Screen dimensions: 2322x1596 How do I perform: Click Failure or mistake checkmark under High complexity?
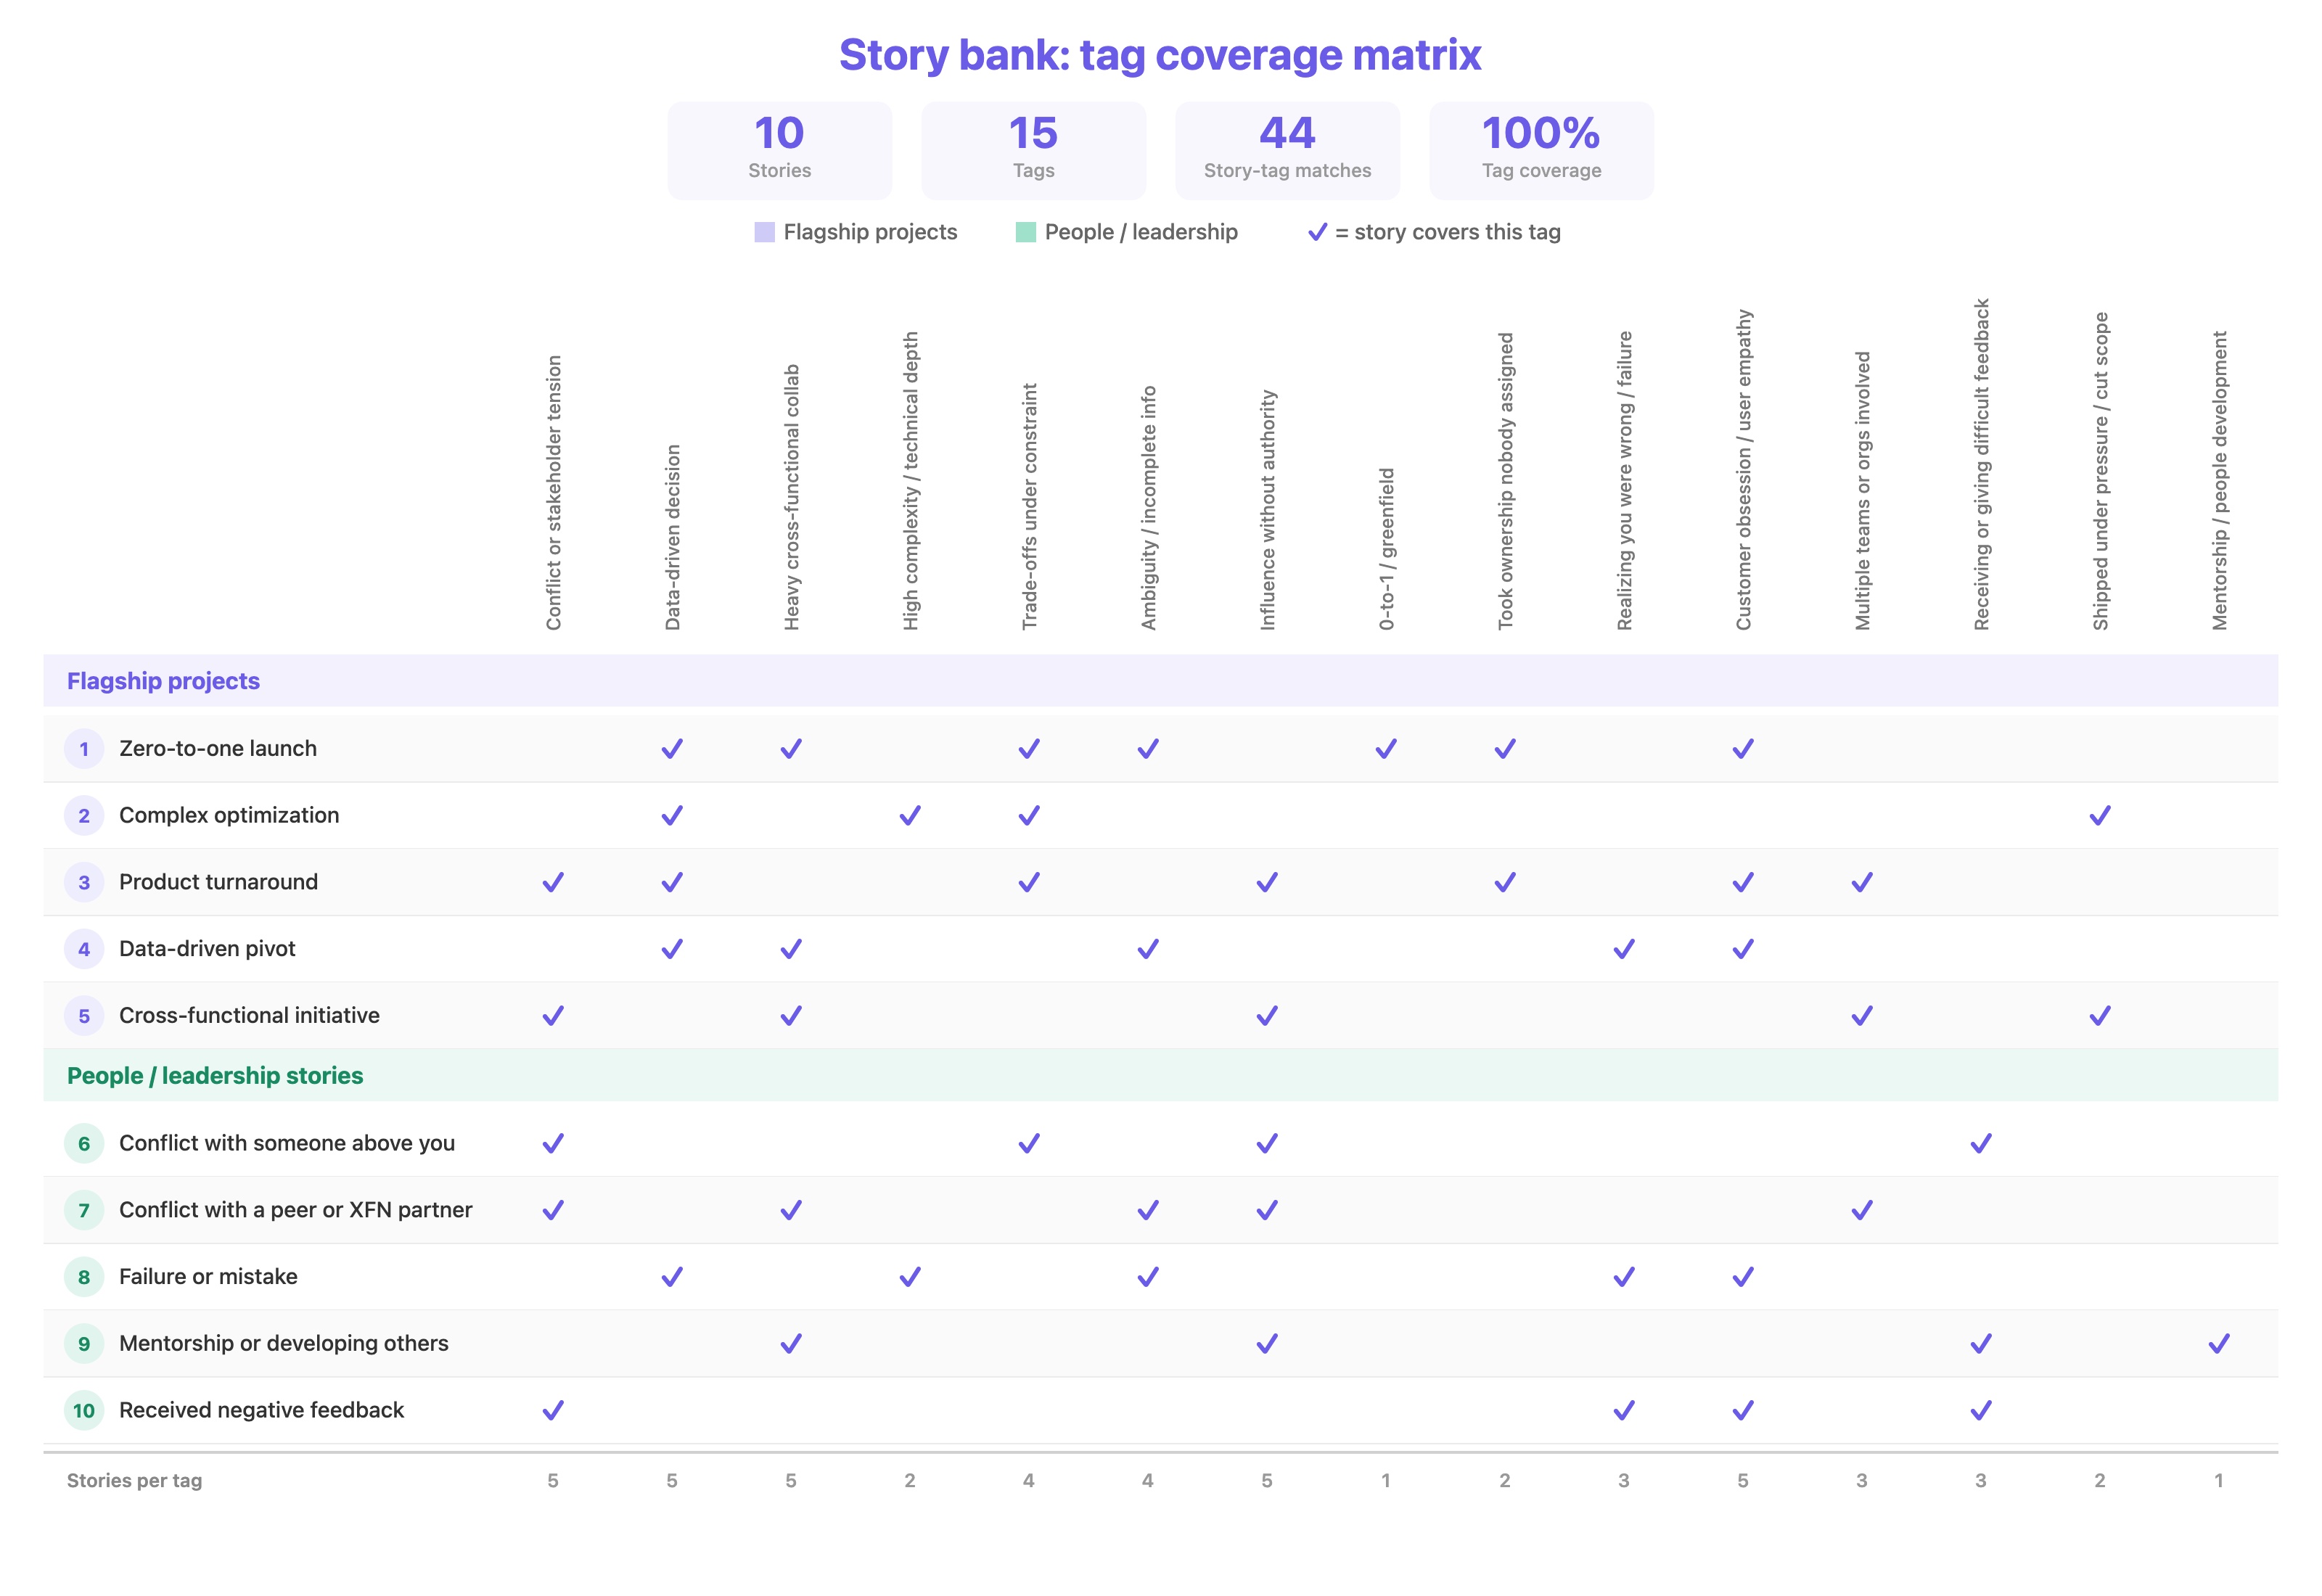click(910, 1277)
